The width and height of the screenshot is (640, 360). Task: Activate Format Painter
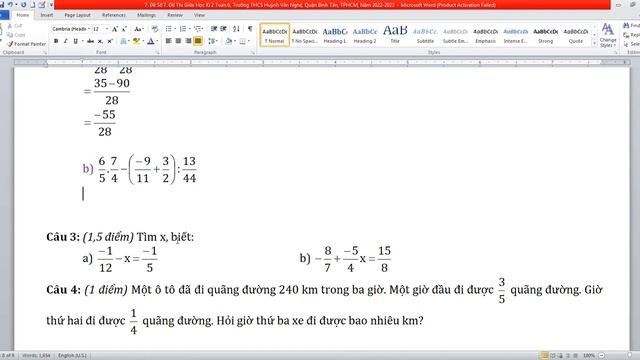pyautogui.click(x=27, y=44)
